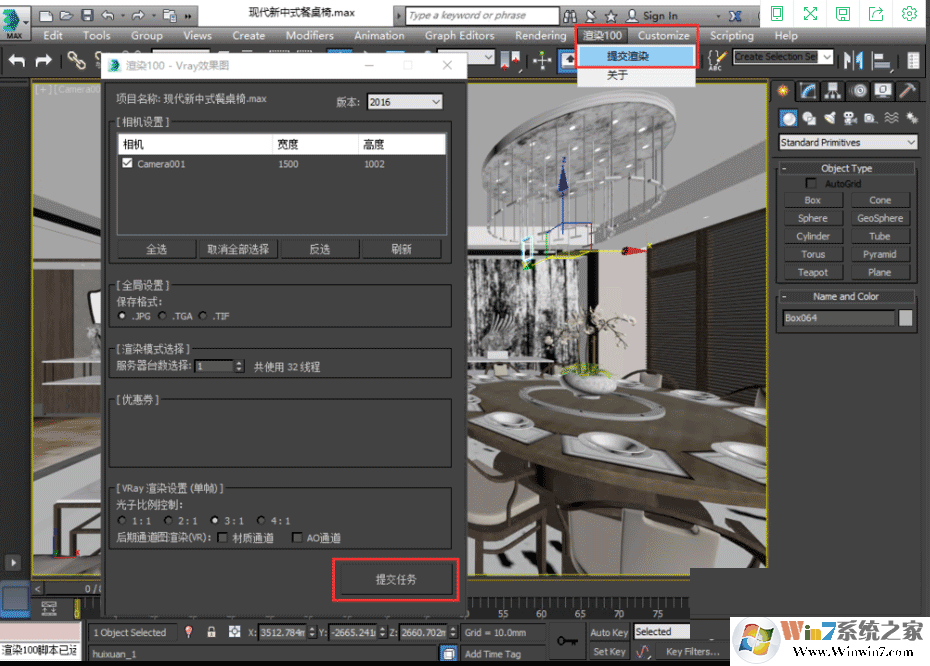Click the Mirror tool icon
This screenshot has width=930, height=666.
click(853, 60)
